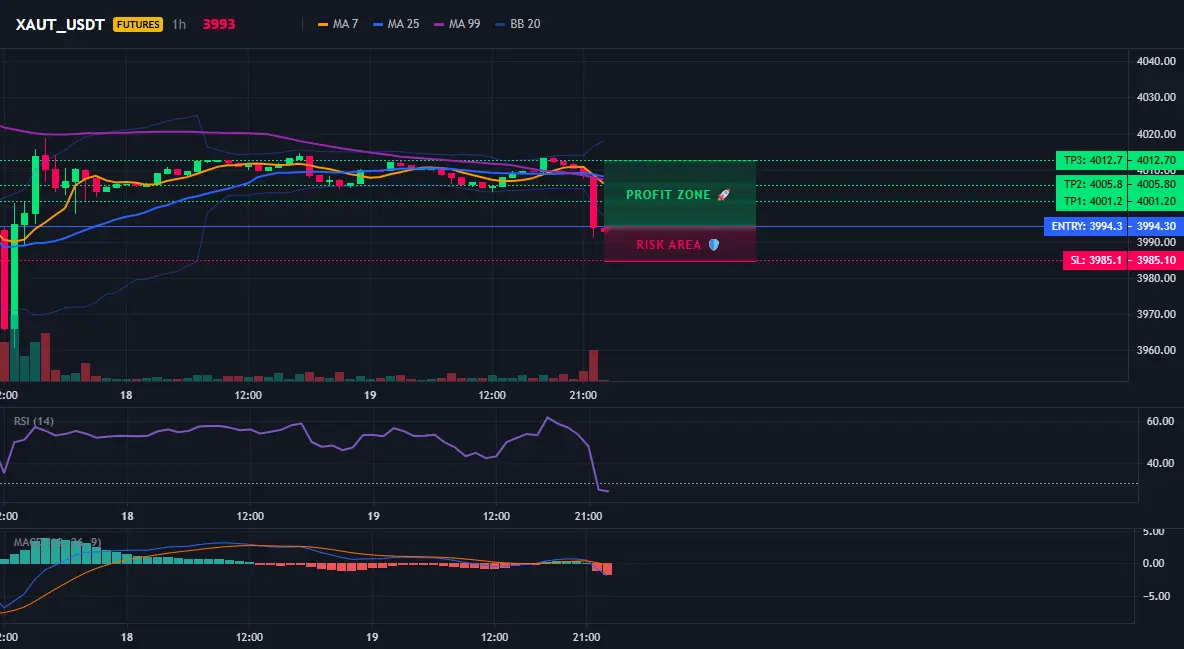Click date 18 on the MACD pane time axis
This screenshot has width=1184, height=649.
tap(127, 637)
